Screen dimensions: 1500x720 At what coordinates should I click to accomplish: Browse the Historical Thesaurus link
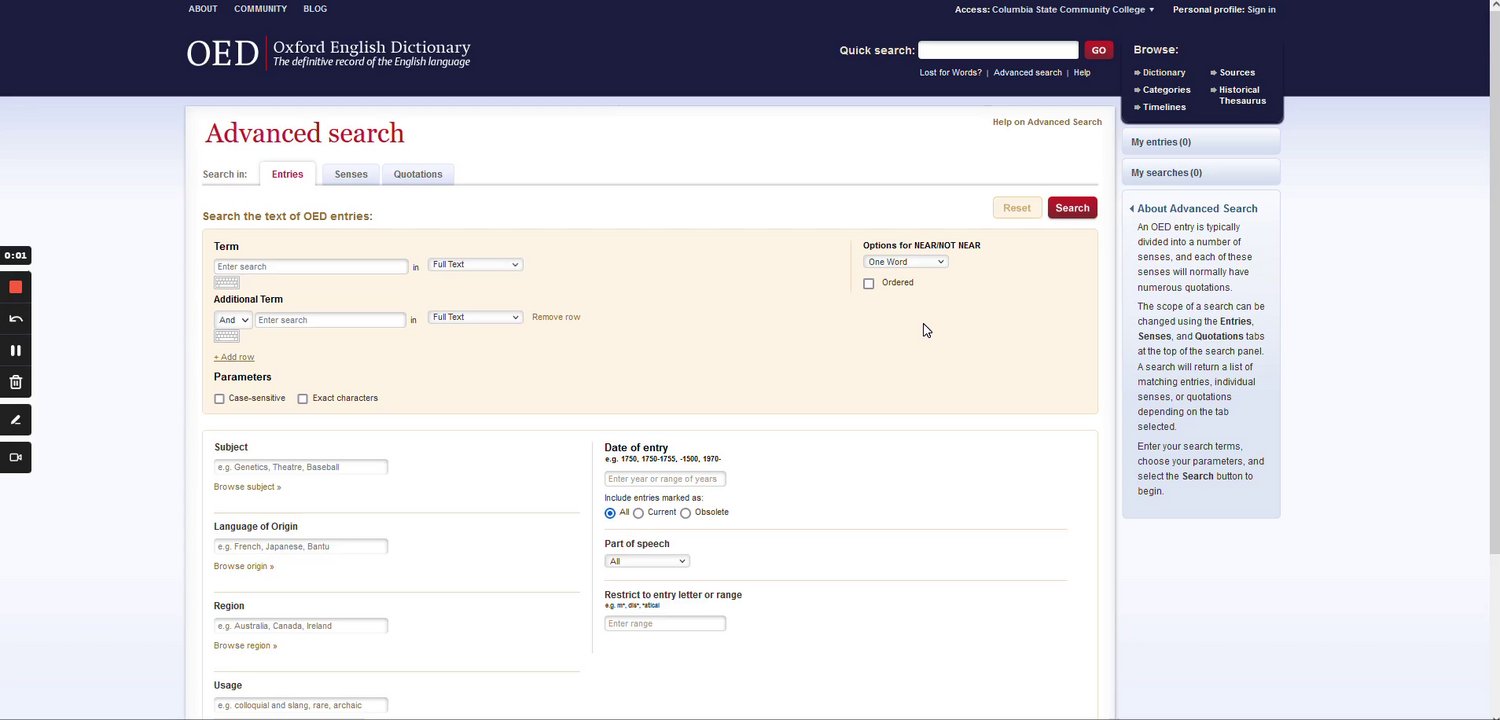click(1242, 95)
